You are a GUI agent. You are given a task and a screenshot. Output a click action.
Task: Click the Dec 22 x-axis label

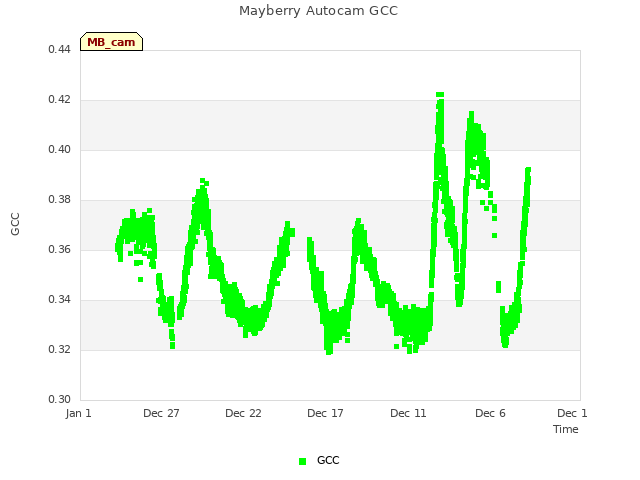click(x=243, y=413)
